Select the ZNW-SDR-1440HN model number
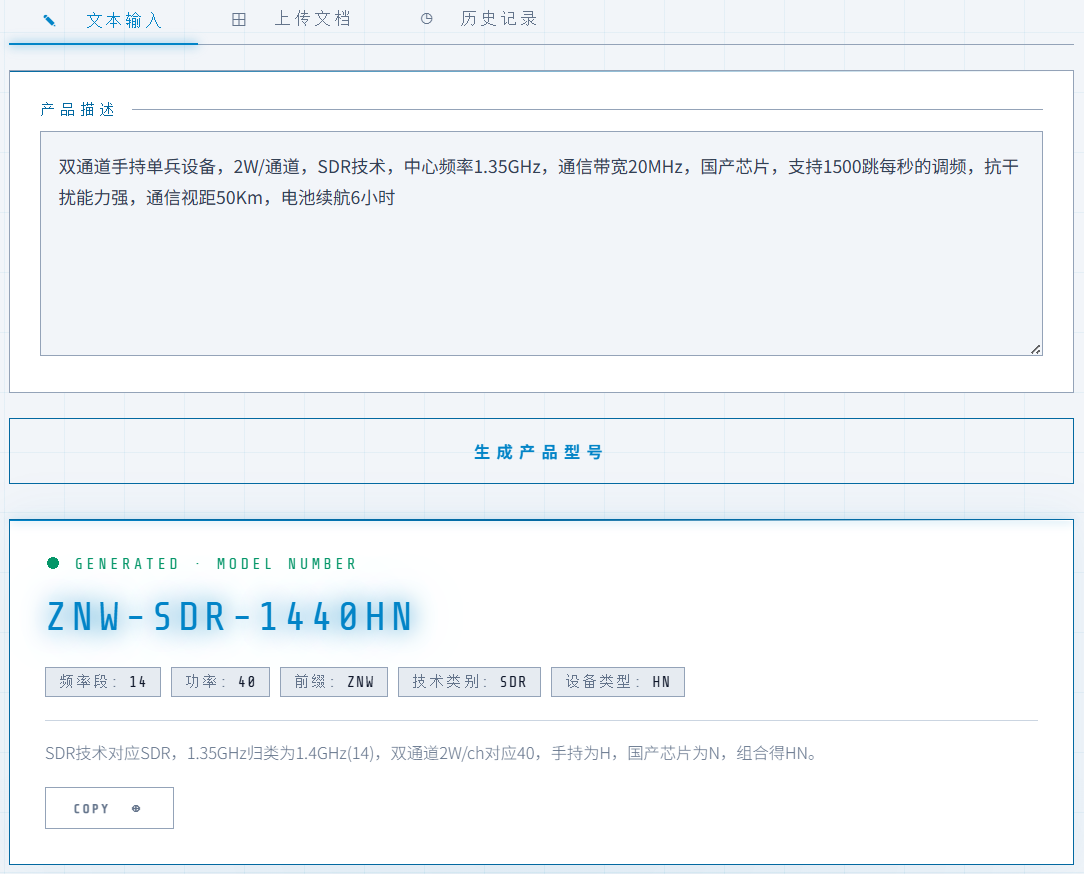 coord(230,617)
